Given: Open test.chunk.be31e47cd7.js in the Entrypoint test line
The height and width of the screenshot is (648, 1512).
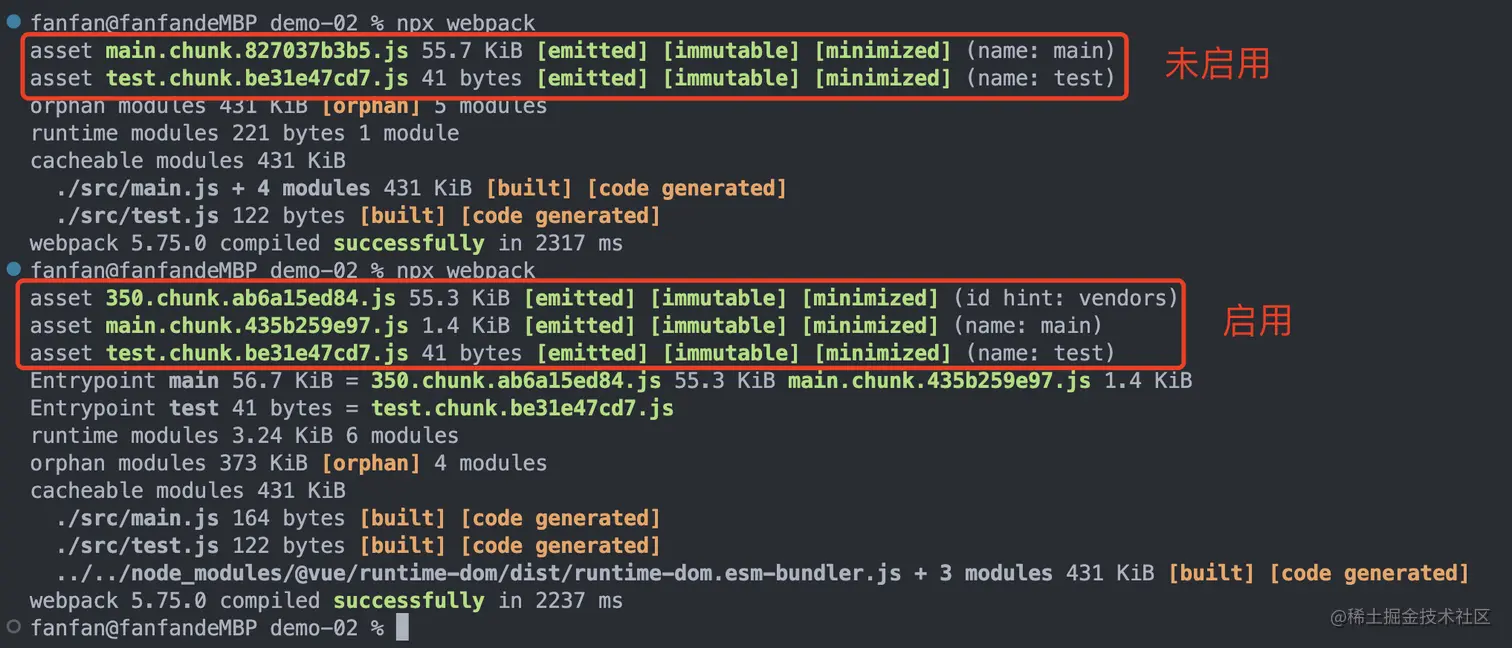Looking at the screenshot, I should pyautogui.click(x=521, y=408).
